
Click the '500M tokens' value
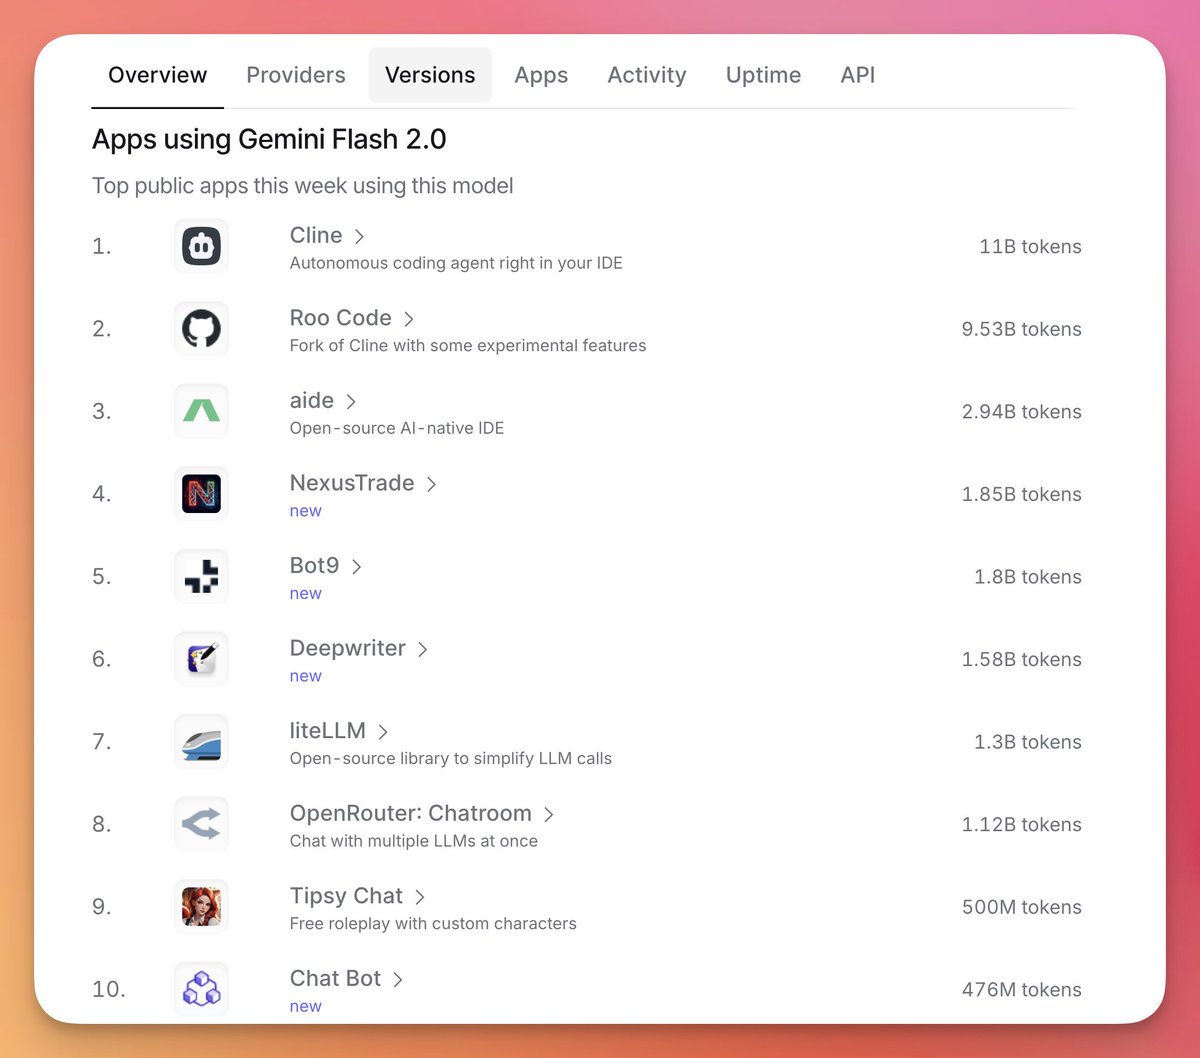(x=1021, y=907)
